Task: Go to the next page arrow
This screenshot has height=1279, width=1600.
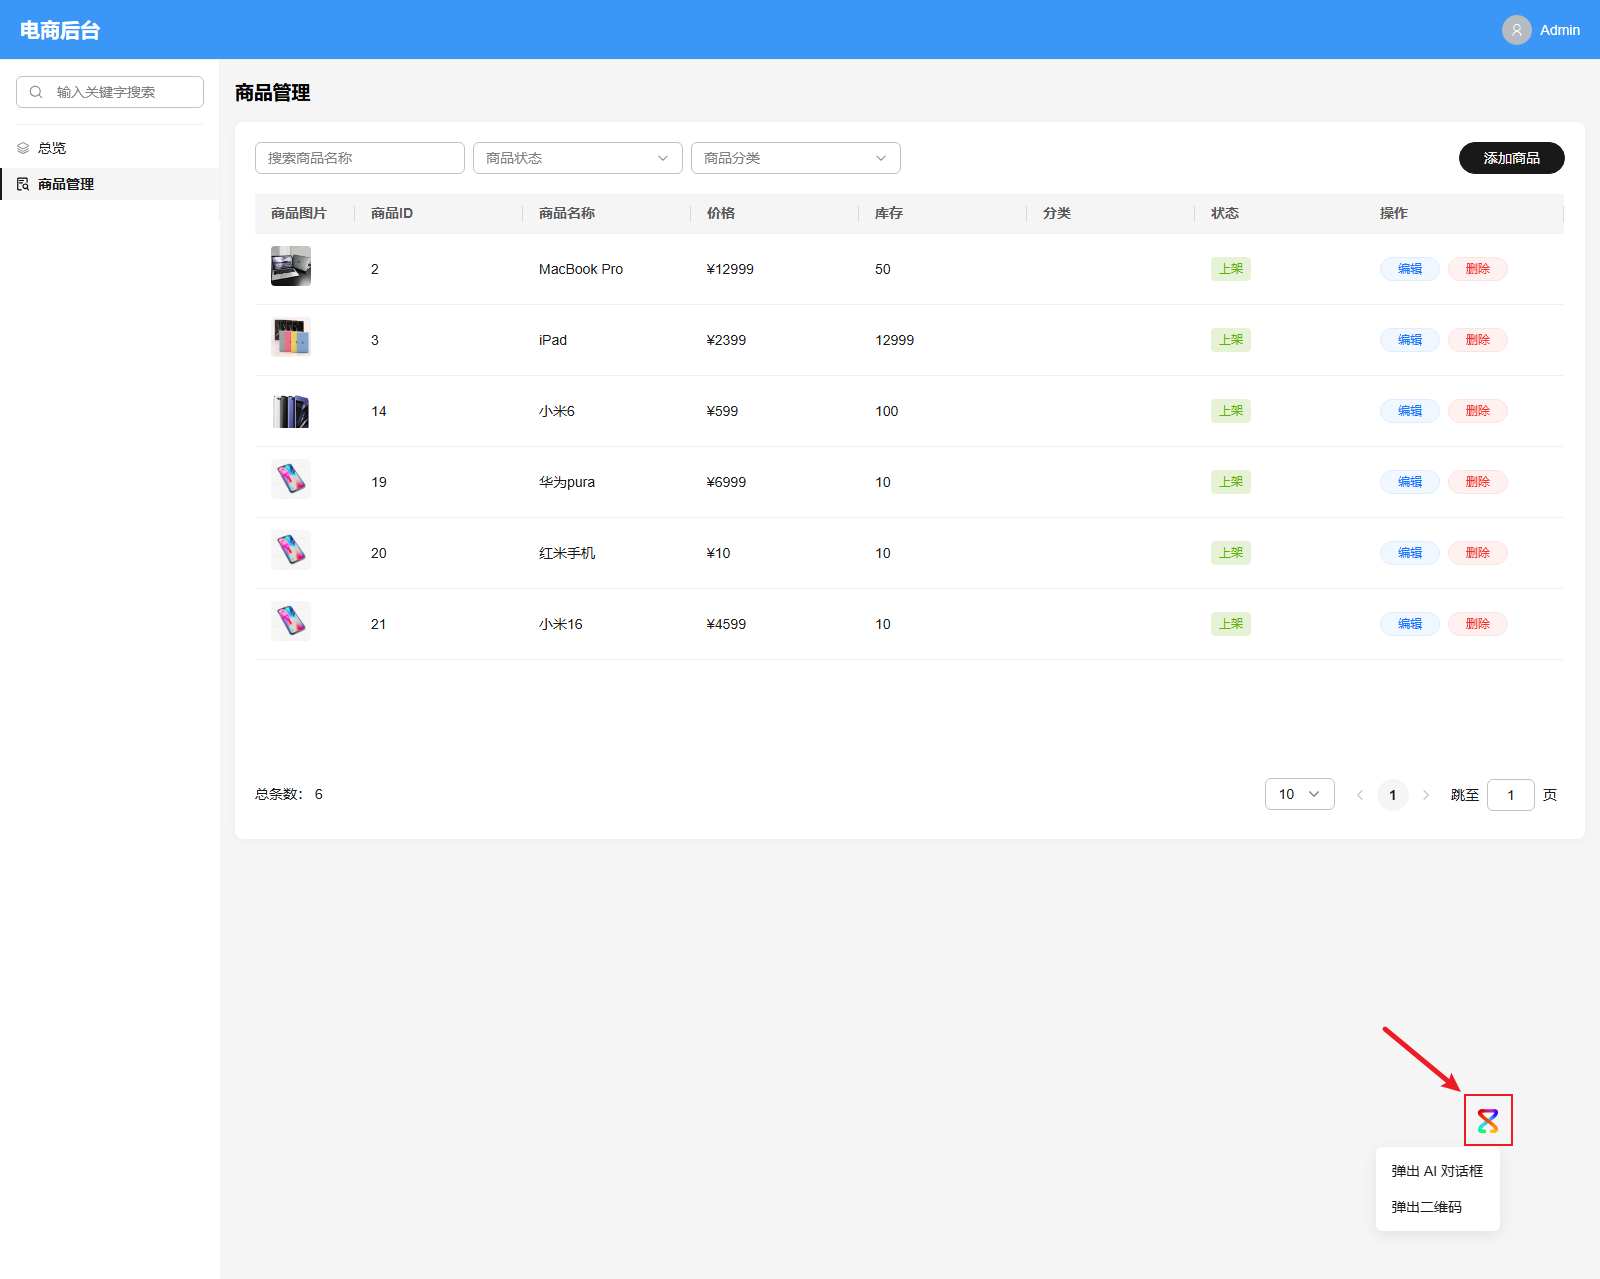Action: (x=1426, y=795)
